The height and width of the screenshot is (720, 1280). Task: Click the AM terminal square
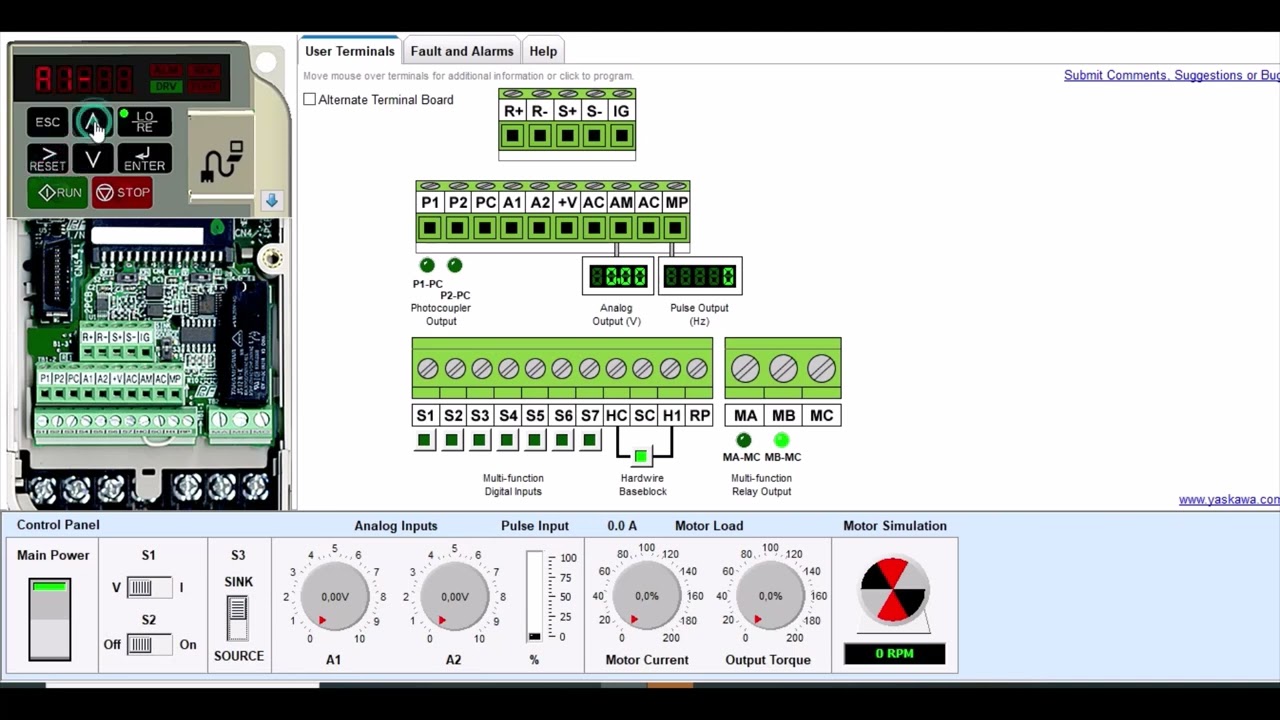click(621, 228)
